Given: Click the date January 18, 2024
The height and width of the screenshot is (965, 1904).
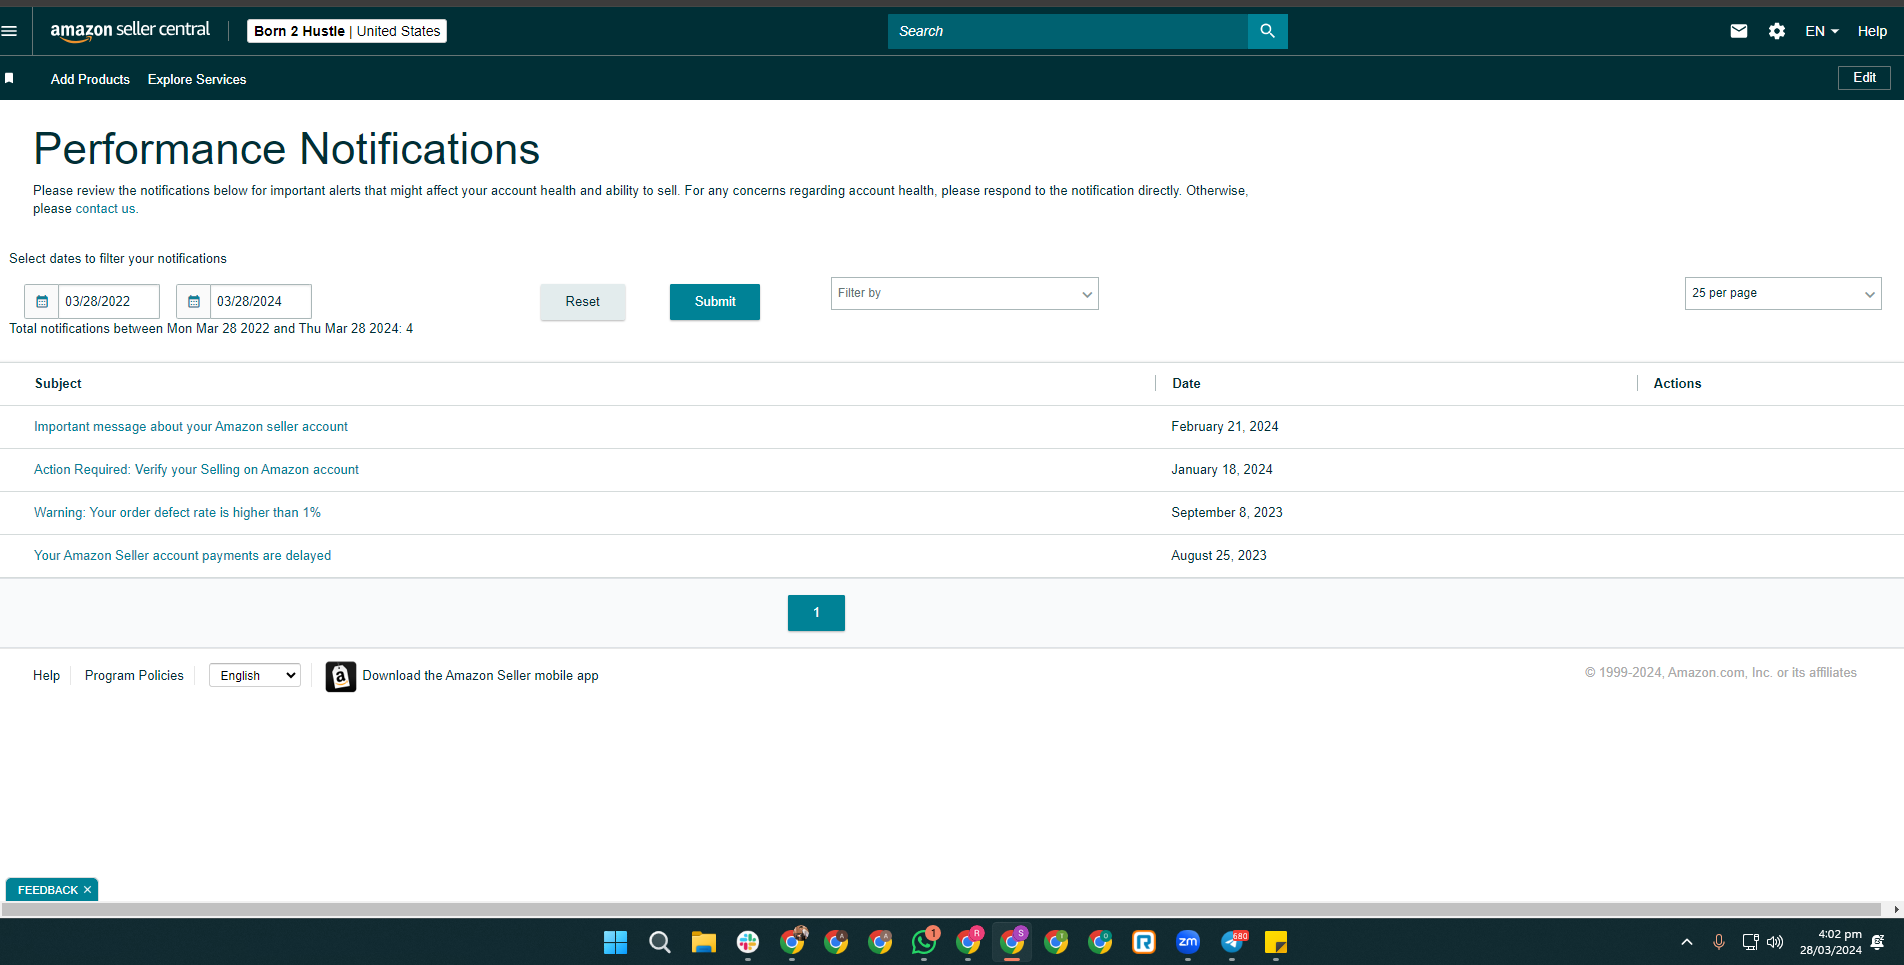Looking at the screenshot, I should tap(1222, 470).
